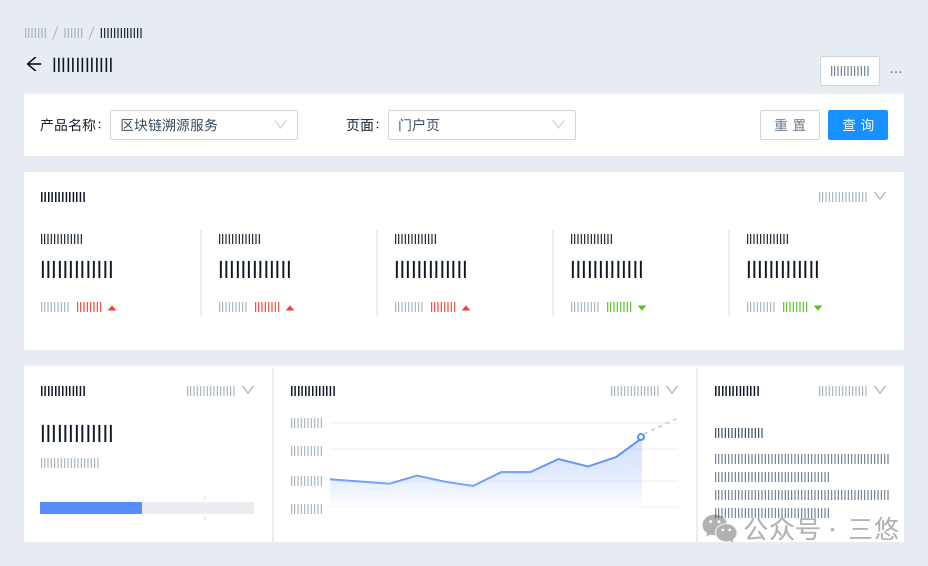Click the red up-trend arrow in the second metric
This screenshot has width=928, height=566.
coord(290,308)
